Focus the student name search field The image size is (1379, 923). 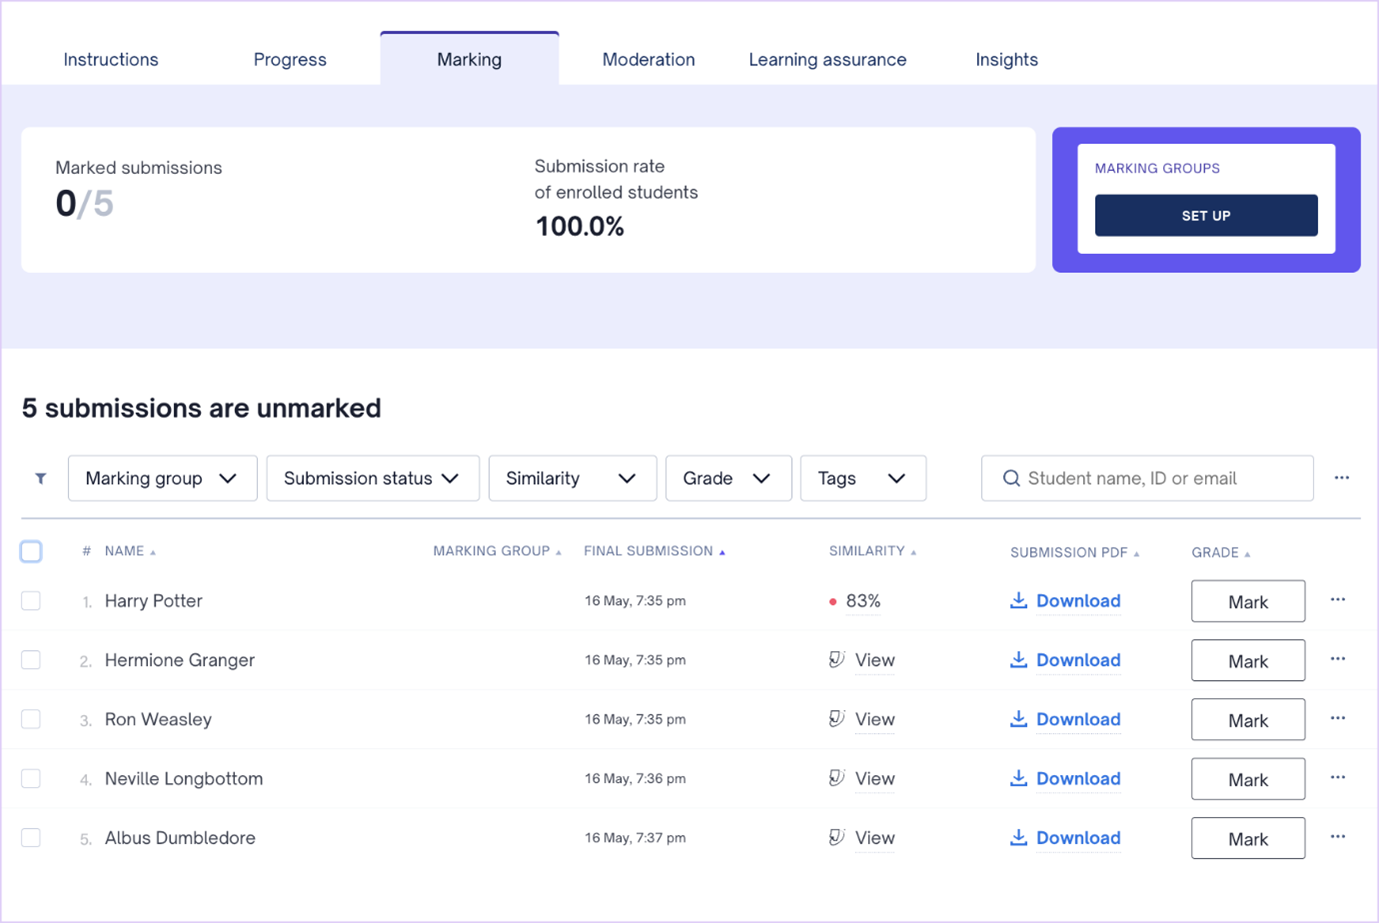(1160, 478)
